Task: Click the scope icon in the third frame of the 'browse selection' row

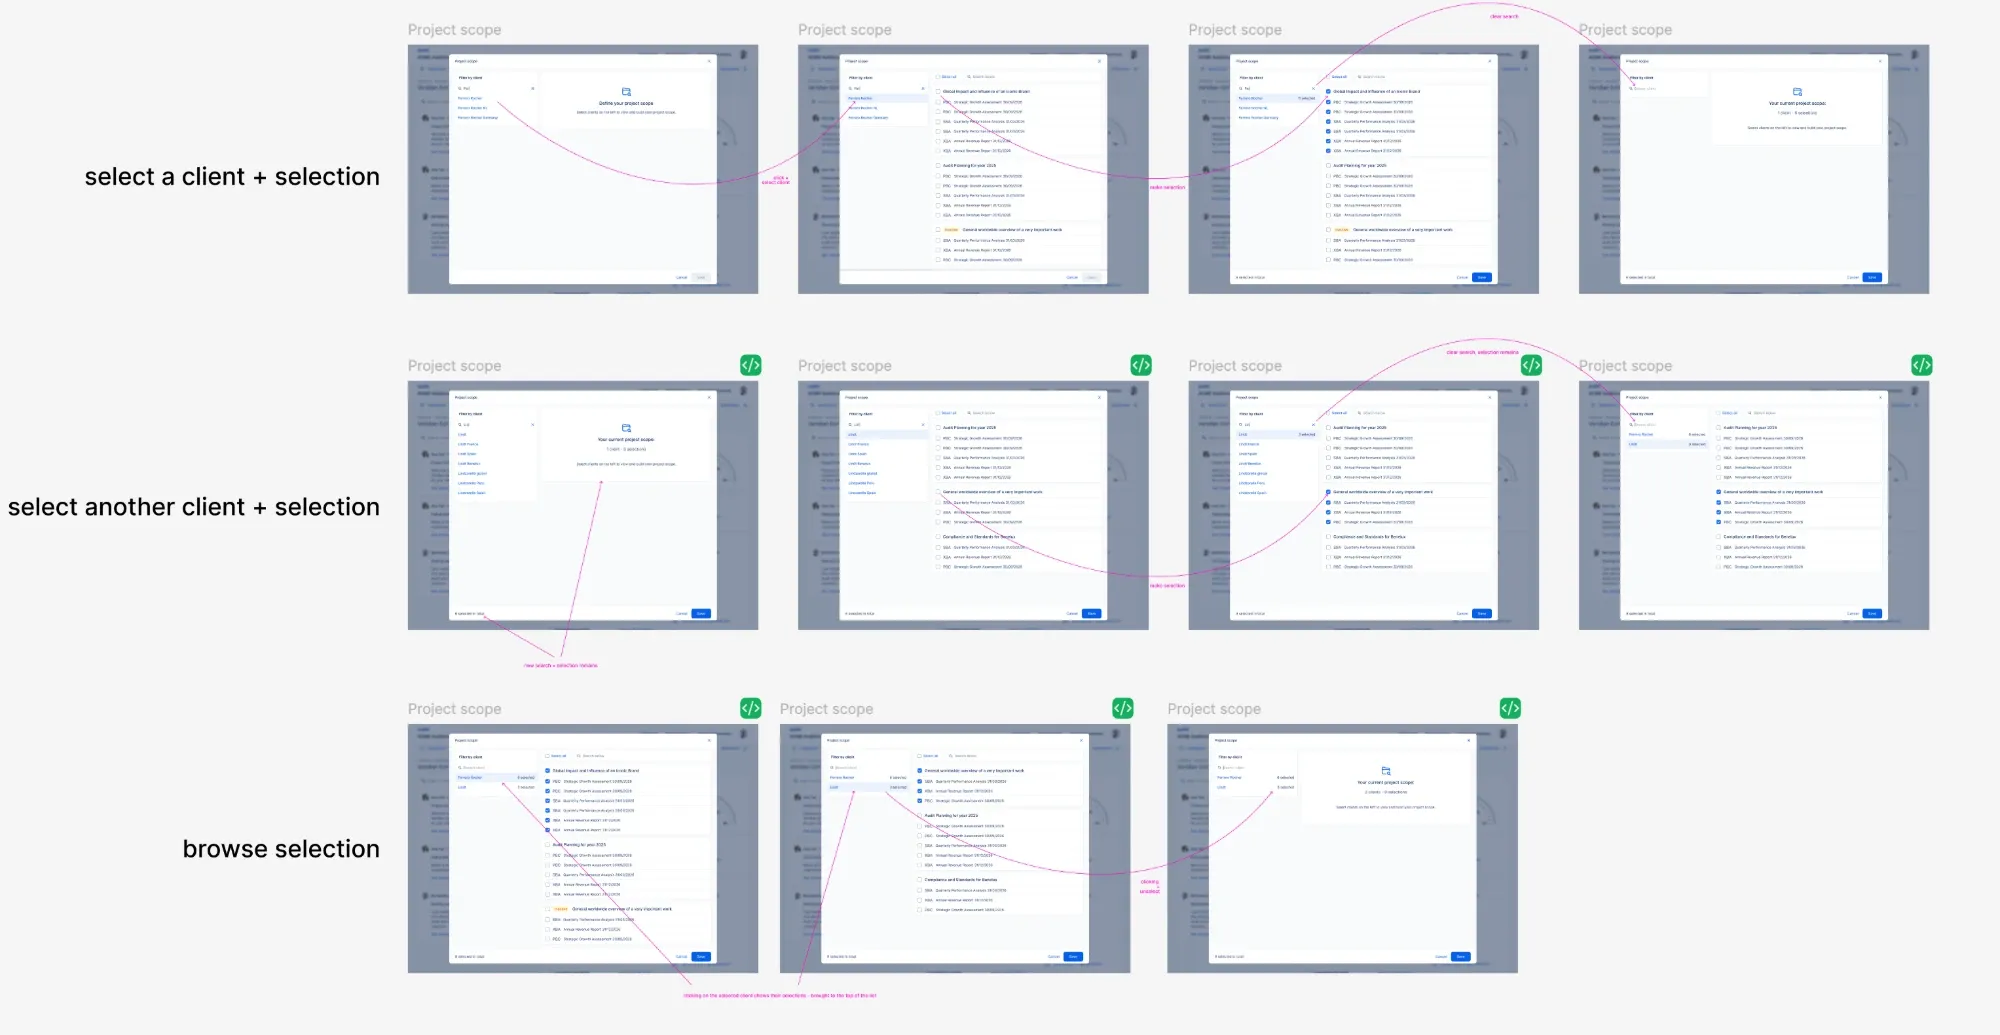Action: click(1386, 771)
